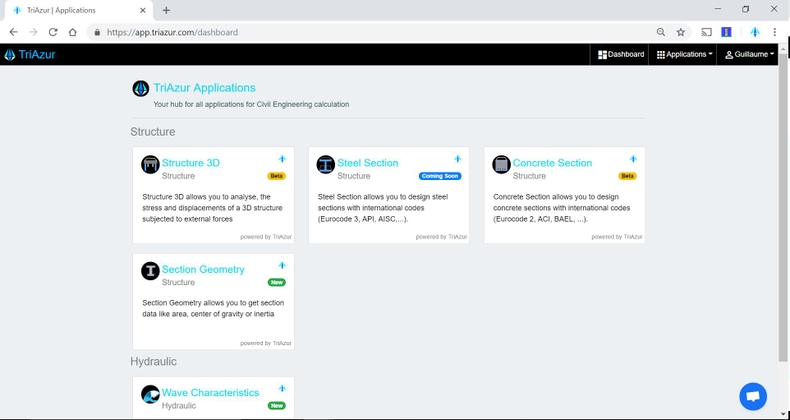Click the Section Geometry description text
This screenshot has width=790, height=420.
[x=213, y=308]
